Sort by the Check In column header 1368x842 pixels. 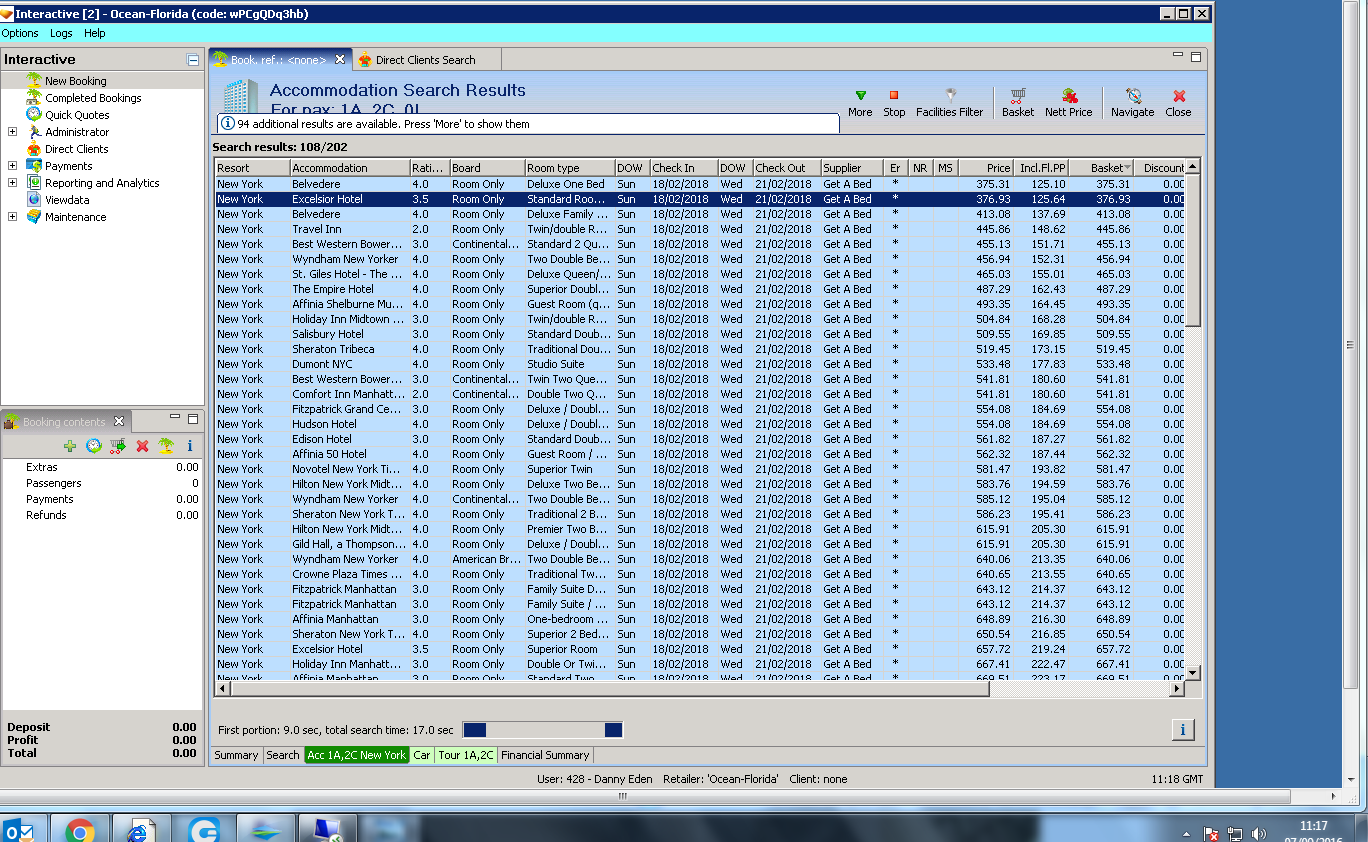coord(683,168)
